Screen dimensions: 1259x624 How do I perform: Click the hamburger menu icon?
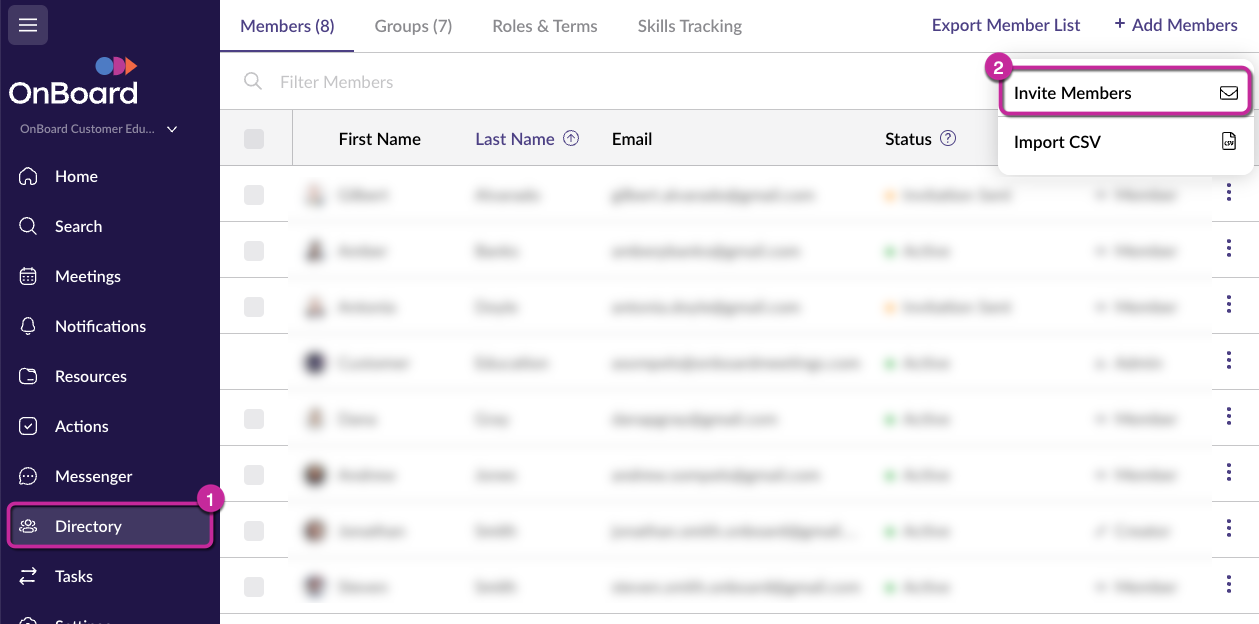pyautogui.click(x=28, y=25)
